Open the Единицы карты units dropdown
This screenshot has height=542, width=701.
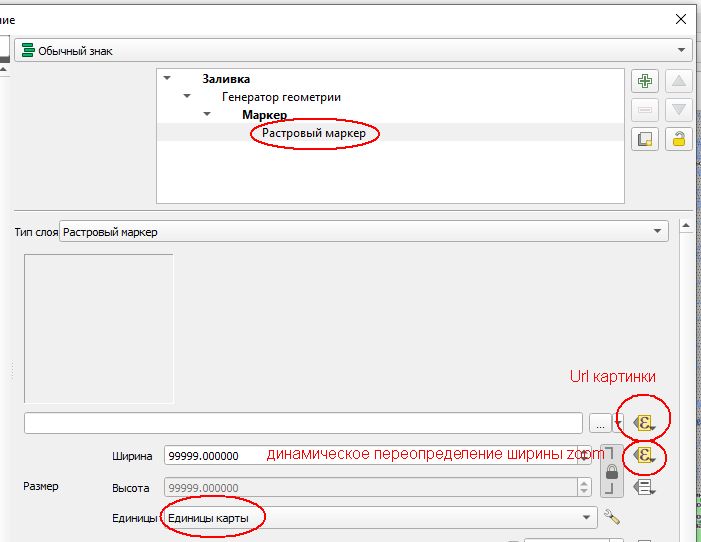[x=380, y=517]
